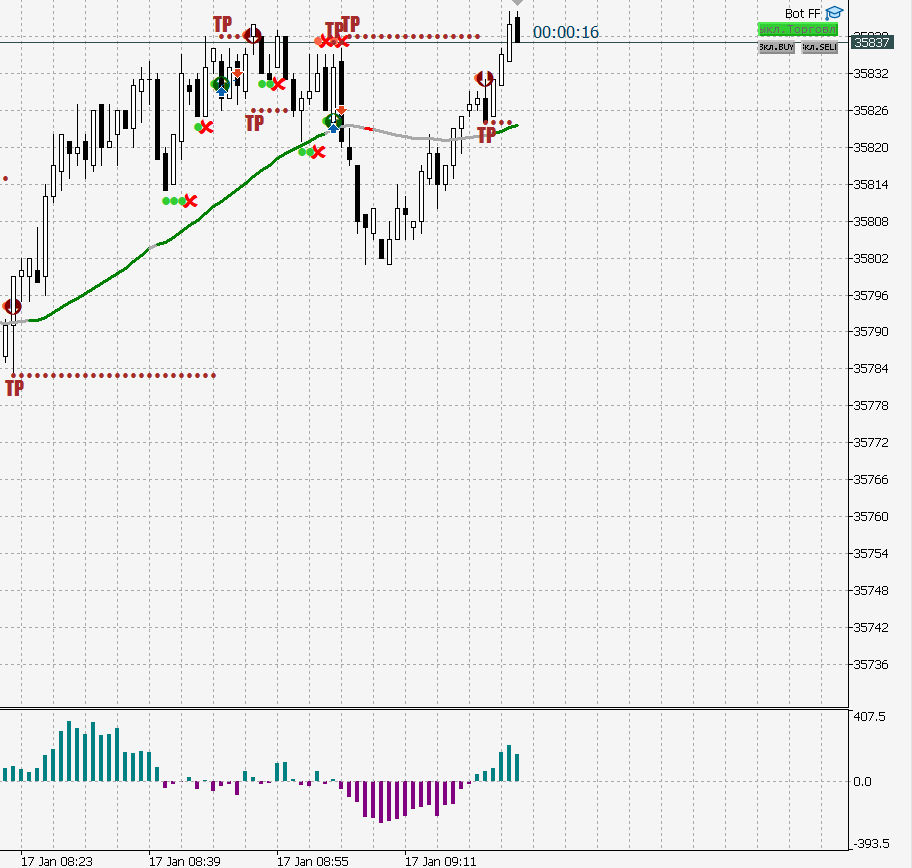Image resolution: width=912 pixels, height=868 pixels.
Task: Click the blue graduation cap expert advisor icon
Action: click(x=834, y=13)
